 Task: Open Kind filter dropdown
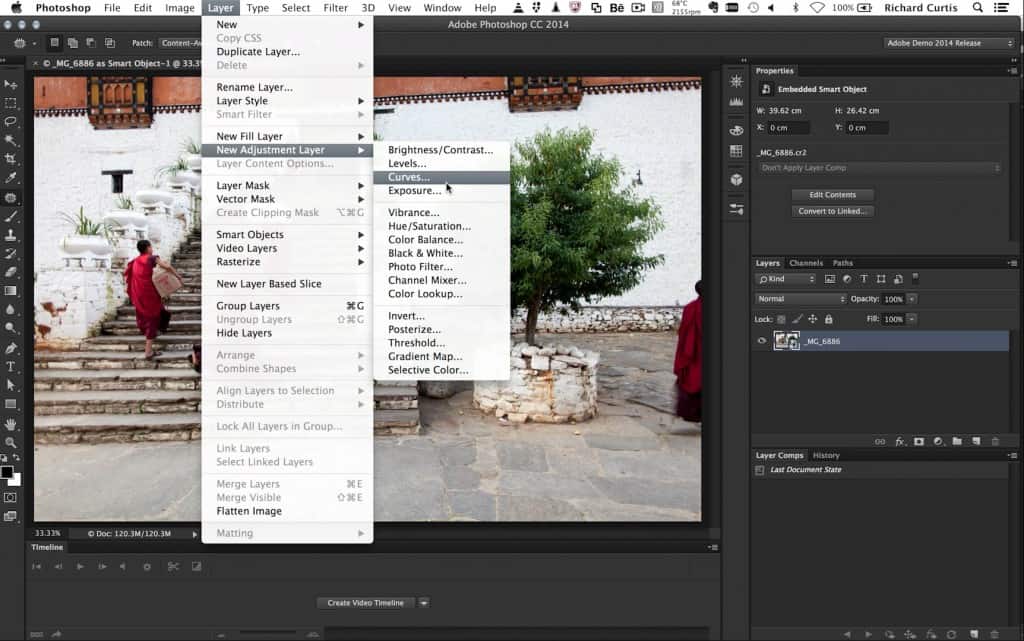[x=786, y=279]
